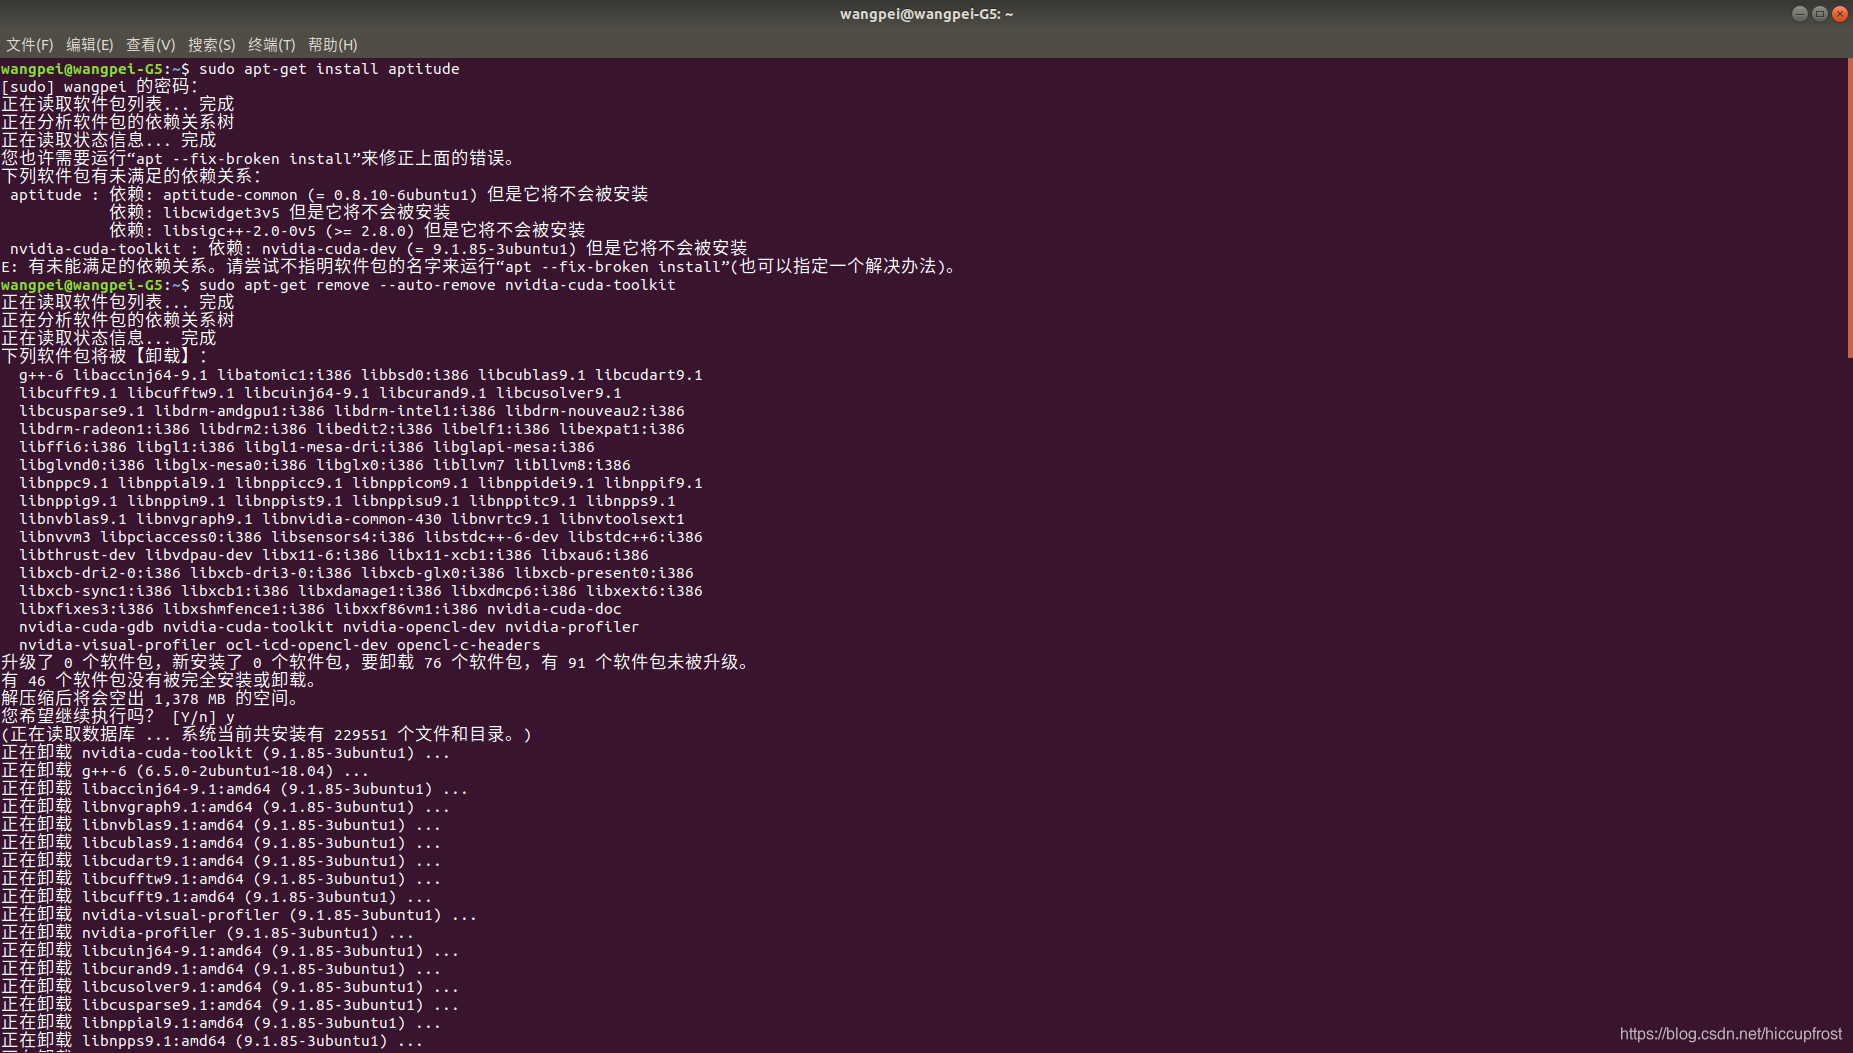Click the text 'libcwidget3v5' dependency
1853x1053 pixels.
pos(221,213)
